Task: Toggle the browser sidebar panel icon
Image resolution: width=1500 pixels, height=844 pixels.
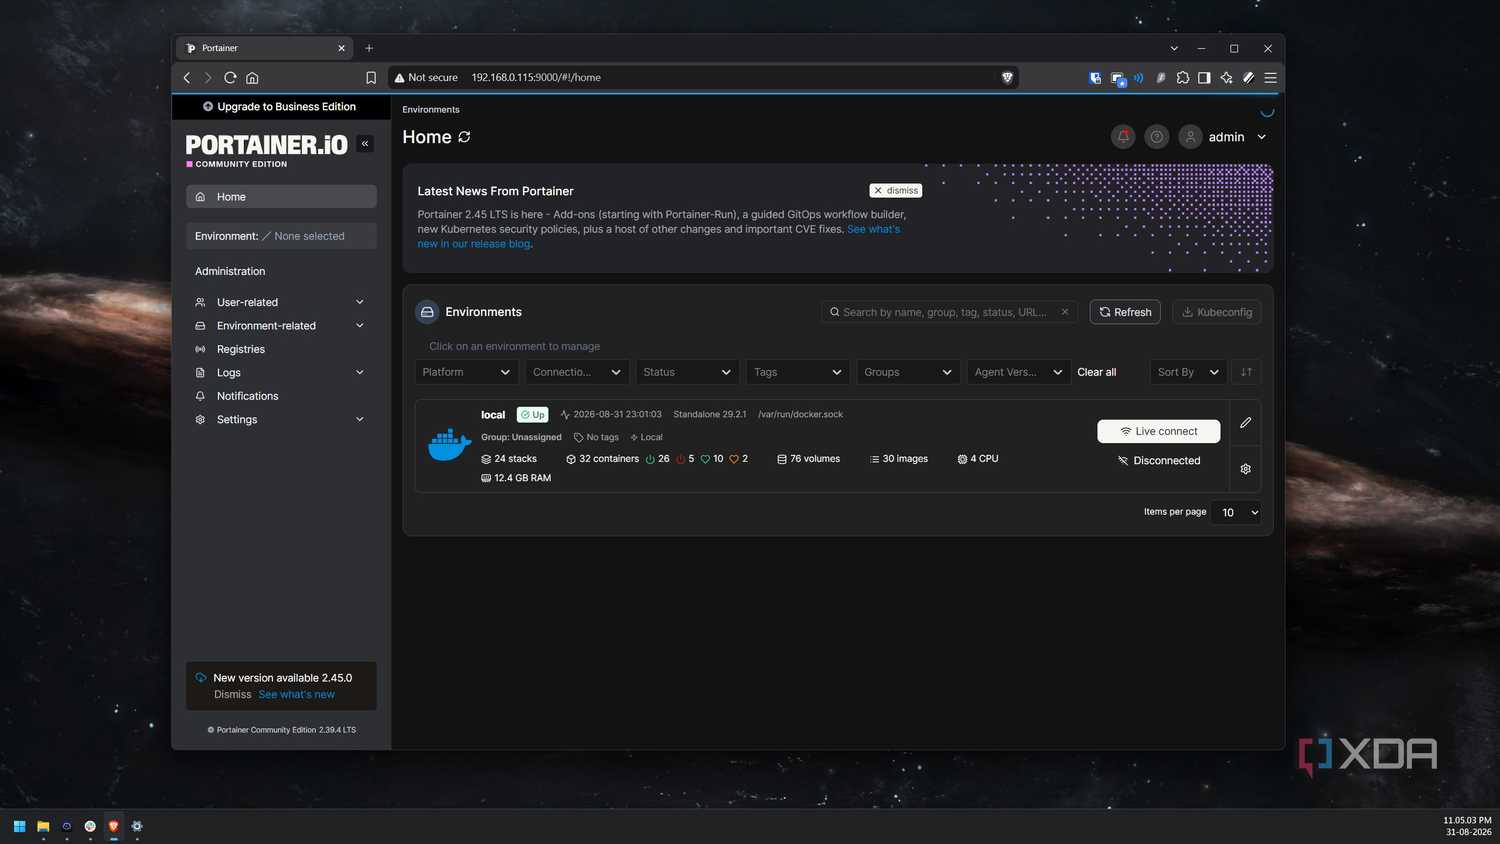Action: (x=1204, y=77)
